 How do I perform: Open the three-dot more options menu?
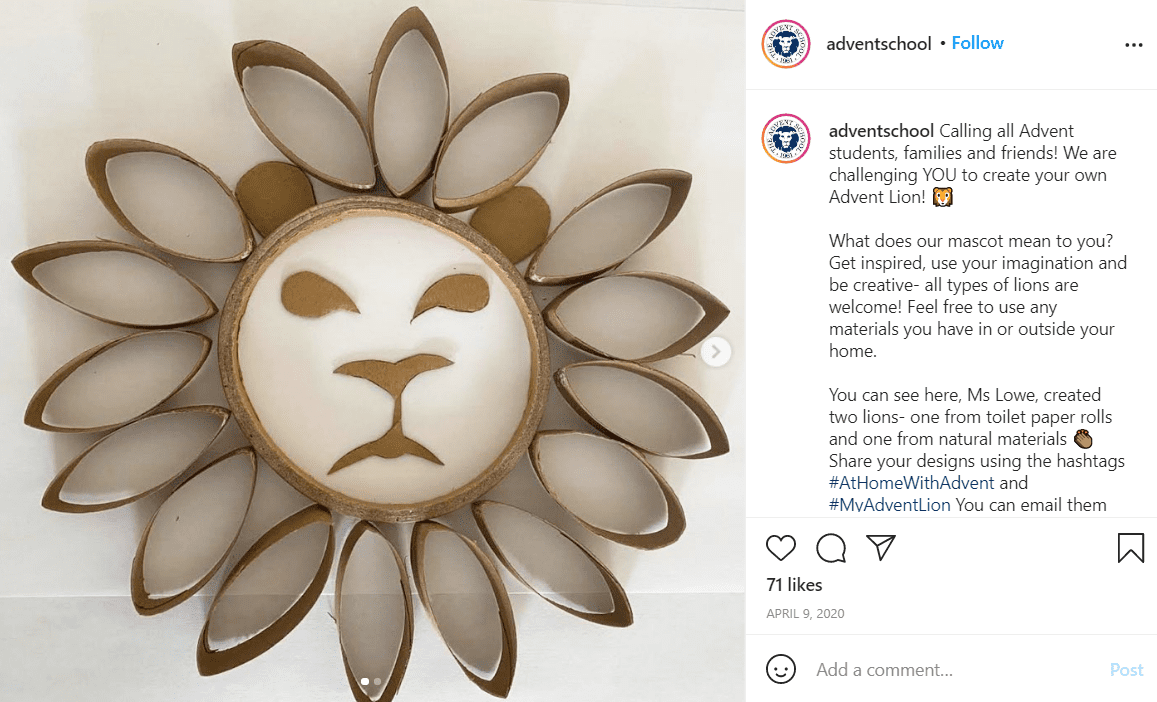(1133, 45)
